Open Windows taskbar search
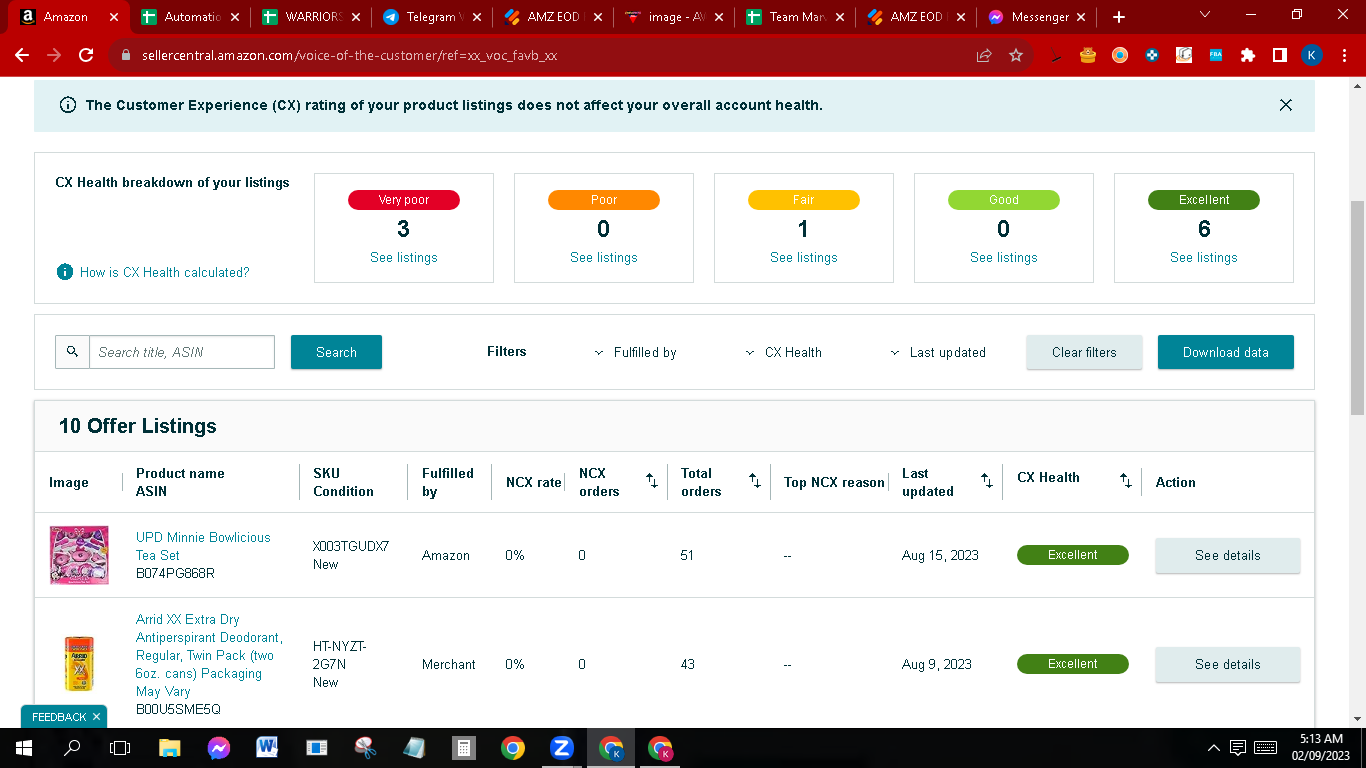Screen dimensions: 1366x768 tap(72, 748)
